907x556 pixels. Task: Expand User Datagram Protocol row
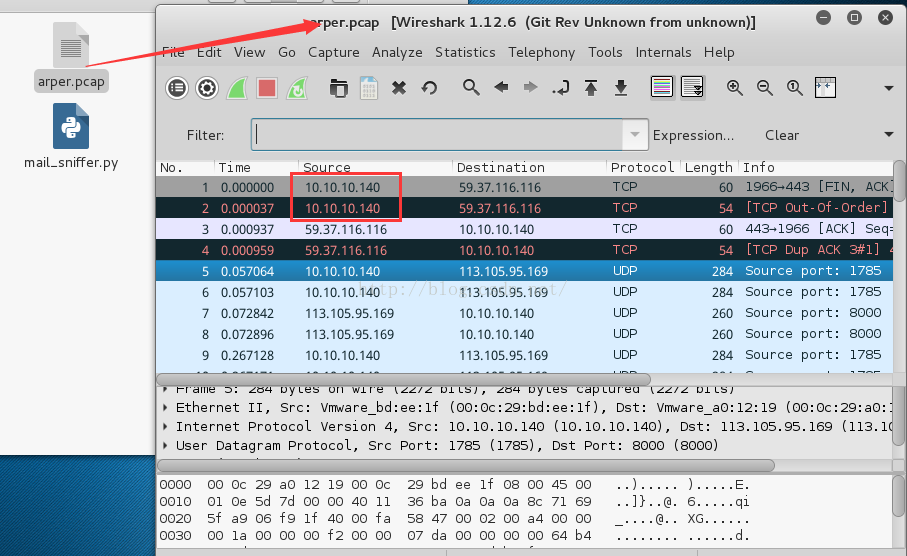(165, 446)
